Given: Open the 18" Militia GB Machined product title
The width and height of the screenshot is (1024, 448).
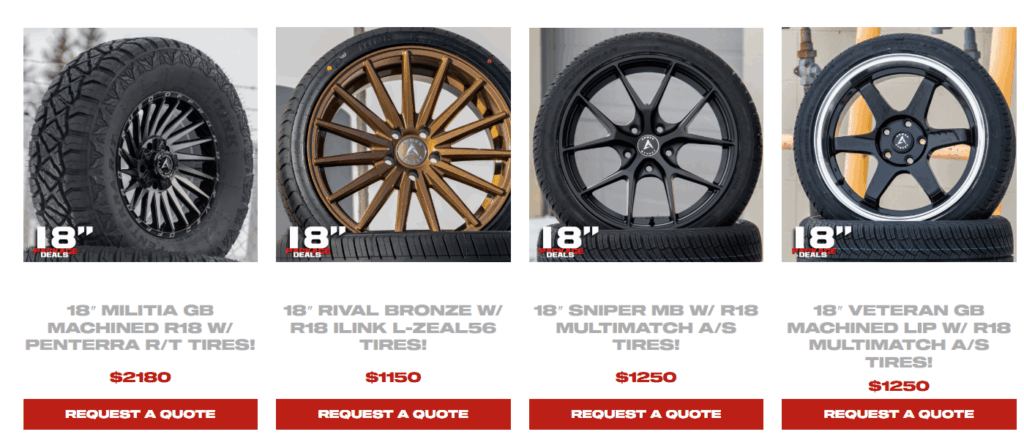Looking at the screenshot, I should point(140,327).
